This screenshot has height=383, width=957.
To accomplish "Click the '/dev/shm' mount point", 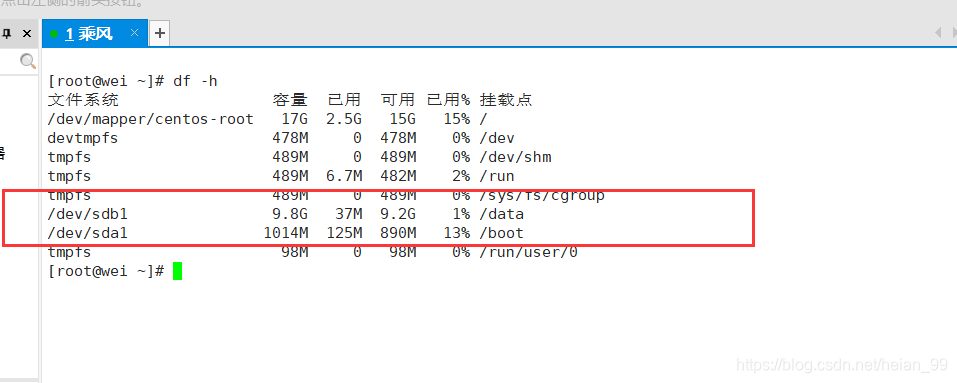I will pyautogui.click(x=515, y=157).
